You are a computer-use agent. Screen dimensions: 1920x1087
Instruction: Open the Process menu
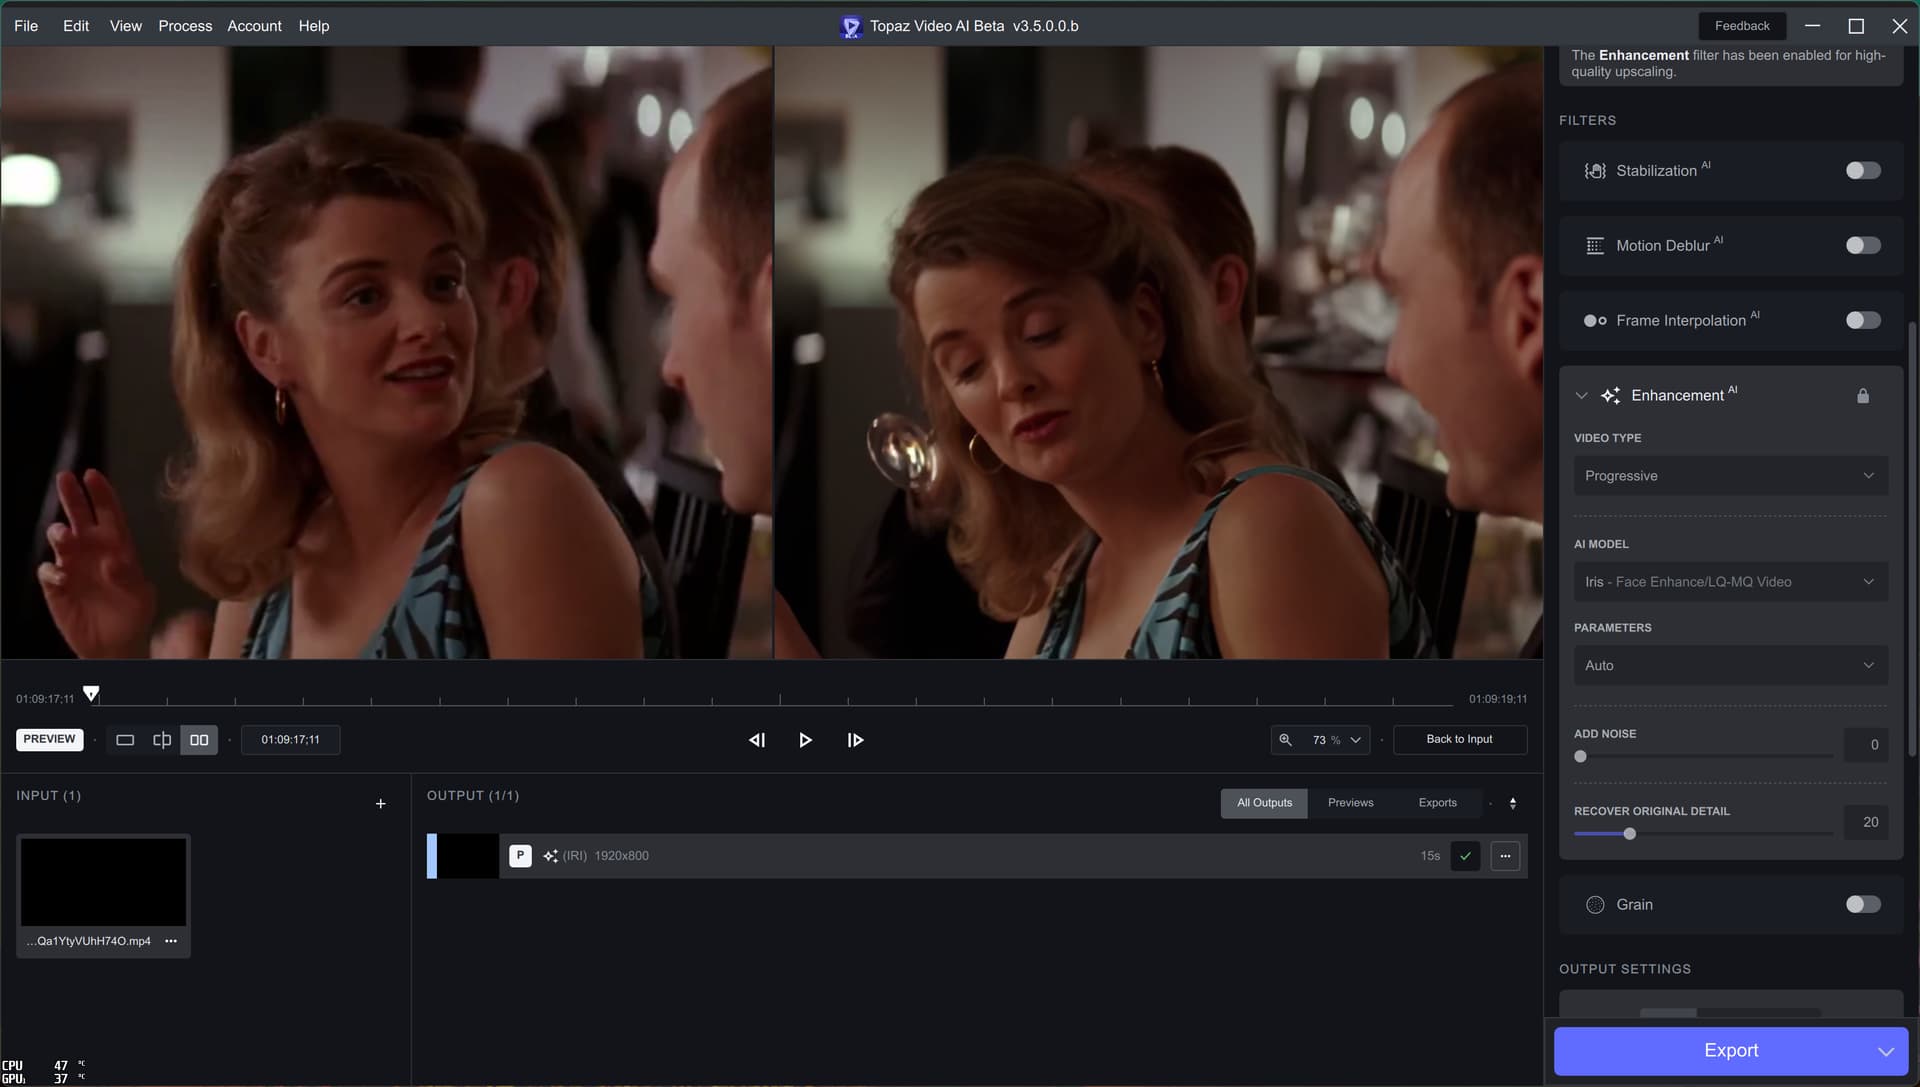(185, 26)
